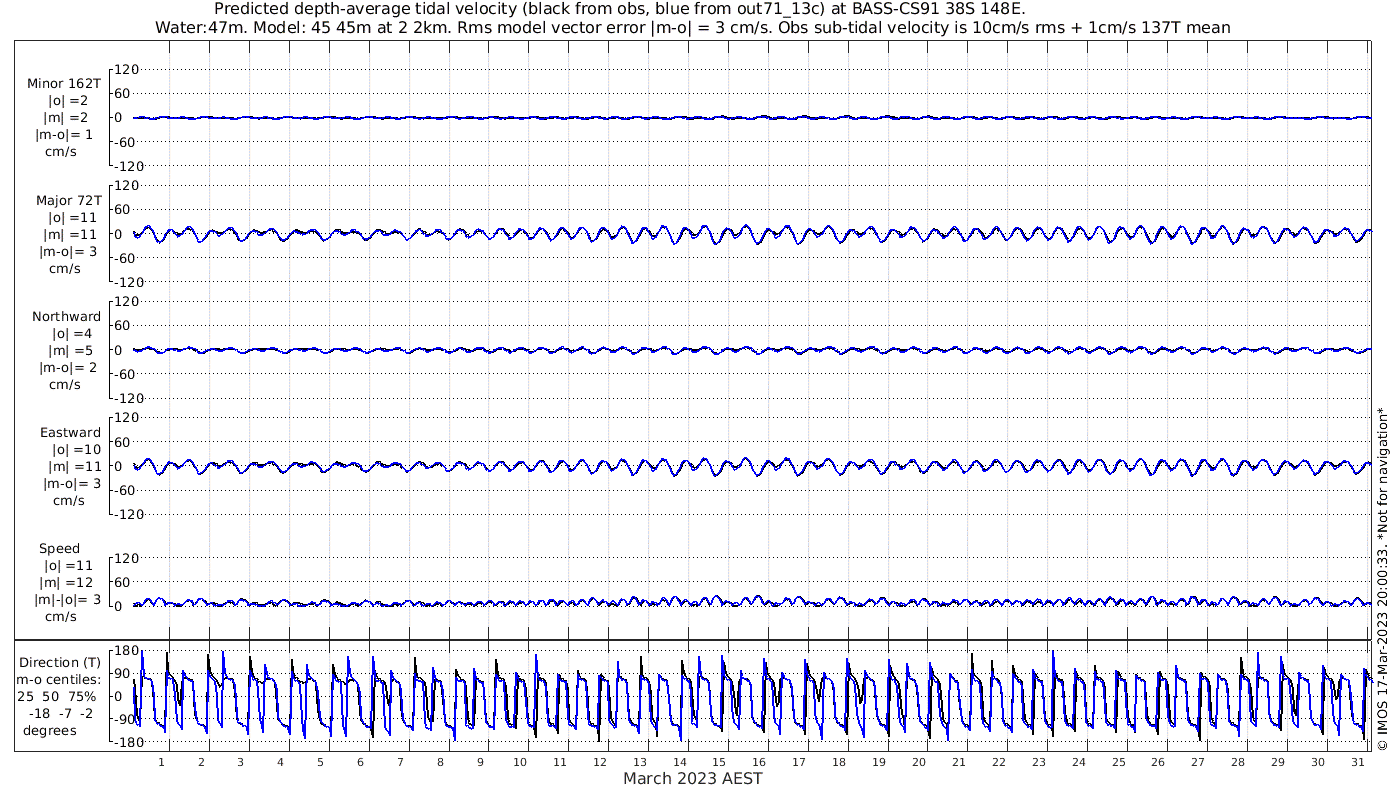Click day 15 tick label on time axis
Viewport: 1400px width, 800px height.
[x=719, y=762]
